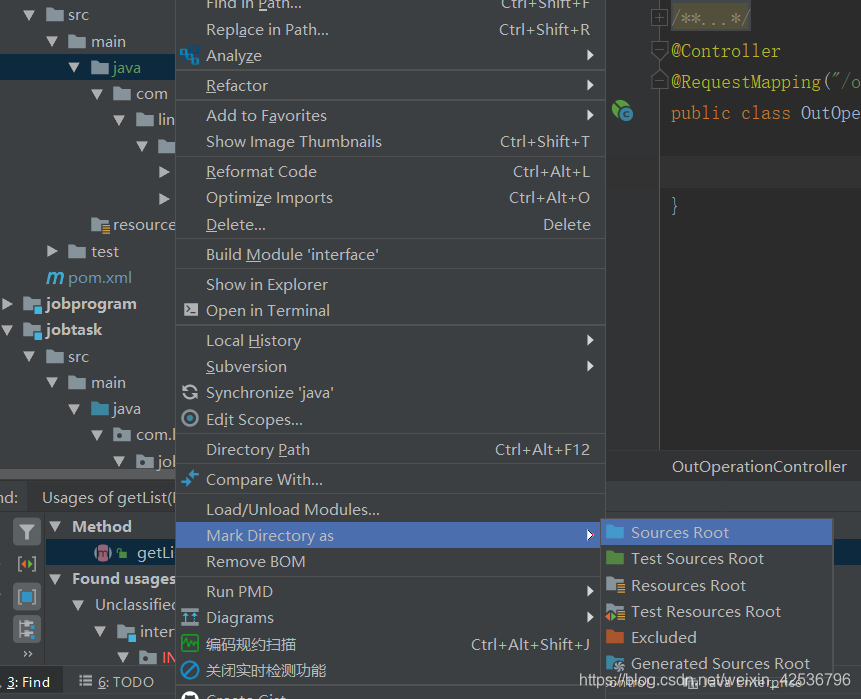The height and width of the screenshot is (699, 861).
Task: Select Load/Unload Modules...
Action: [x=390, y=509]
